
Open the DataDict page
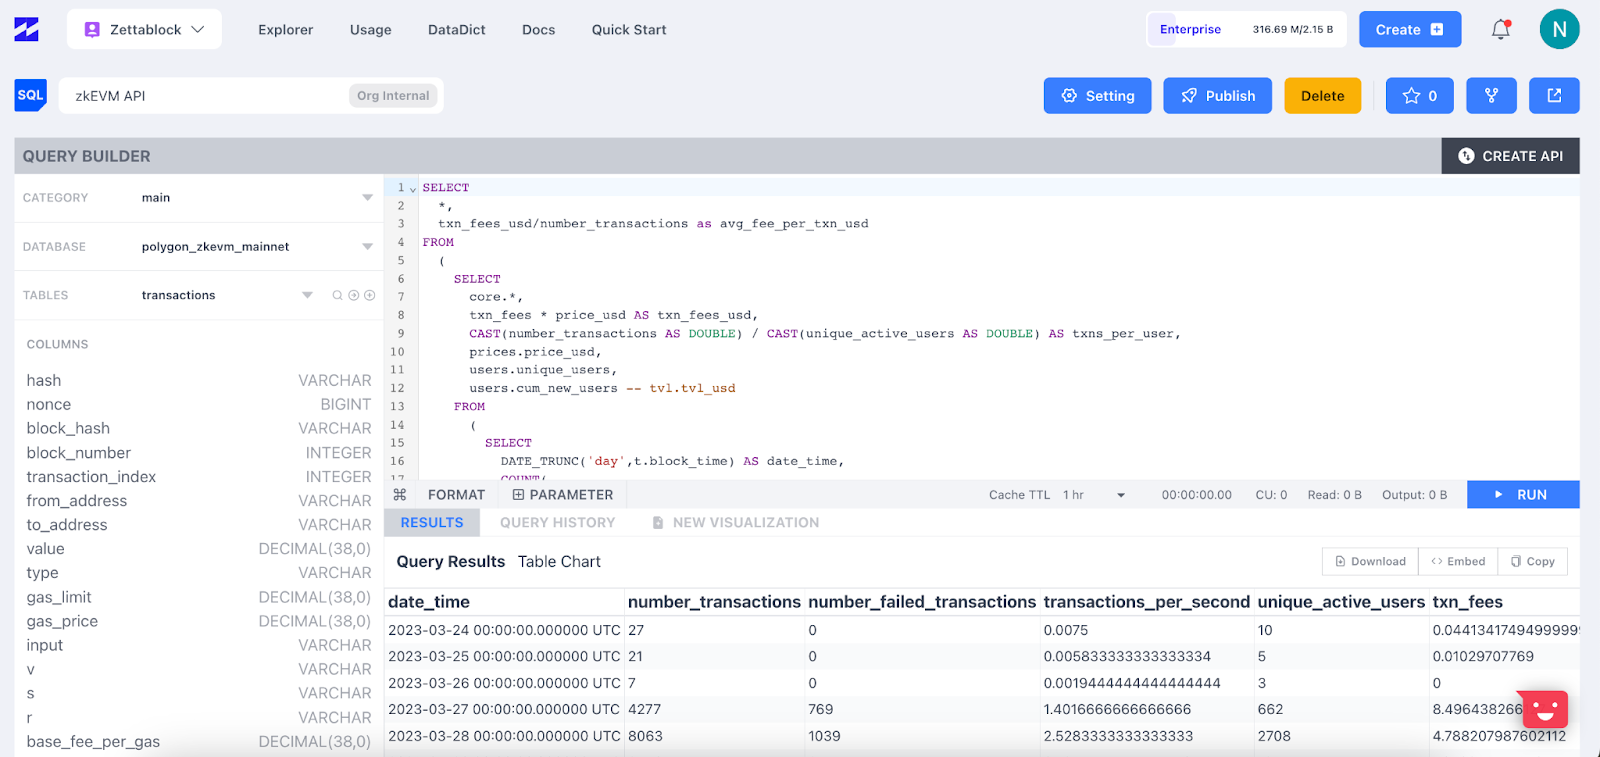click(x=456, y=30)
